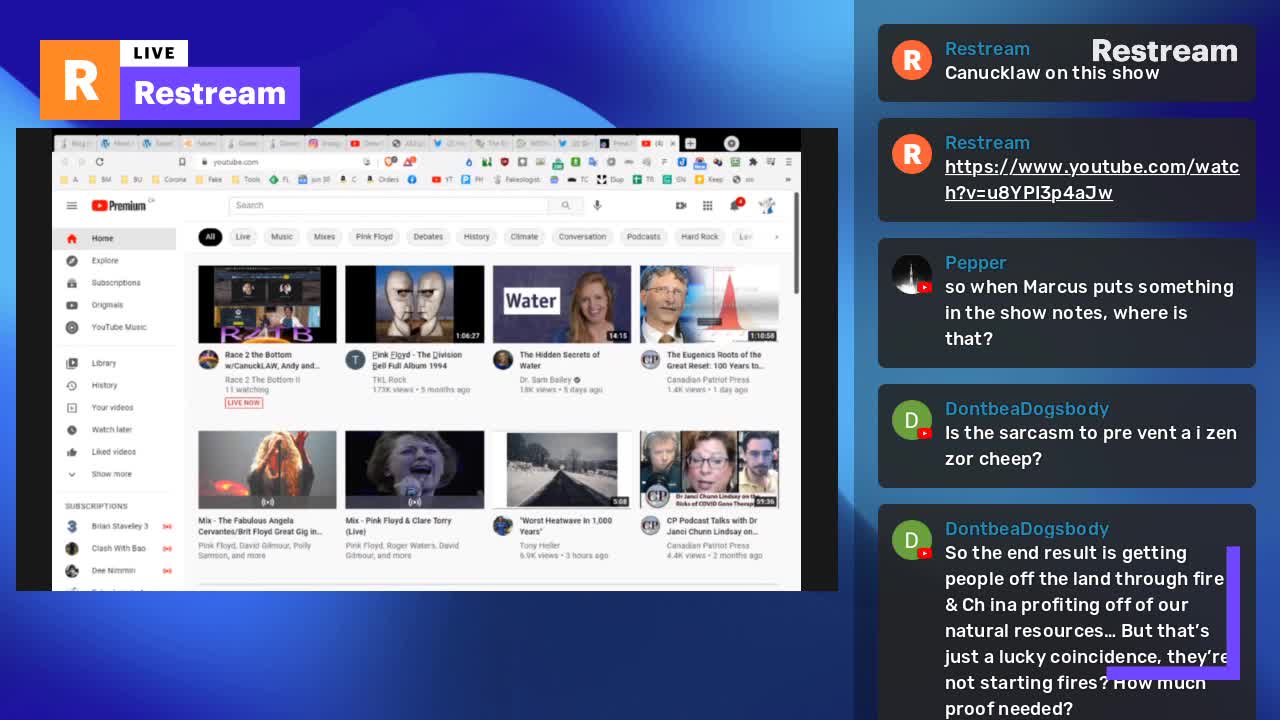Select the All filter chip
This screenshot has width=1280, height=720.
point(210,237)
